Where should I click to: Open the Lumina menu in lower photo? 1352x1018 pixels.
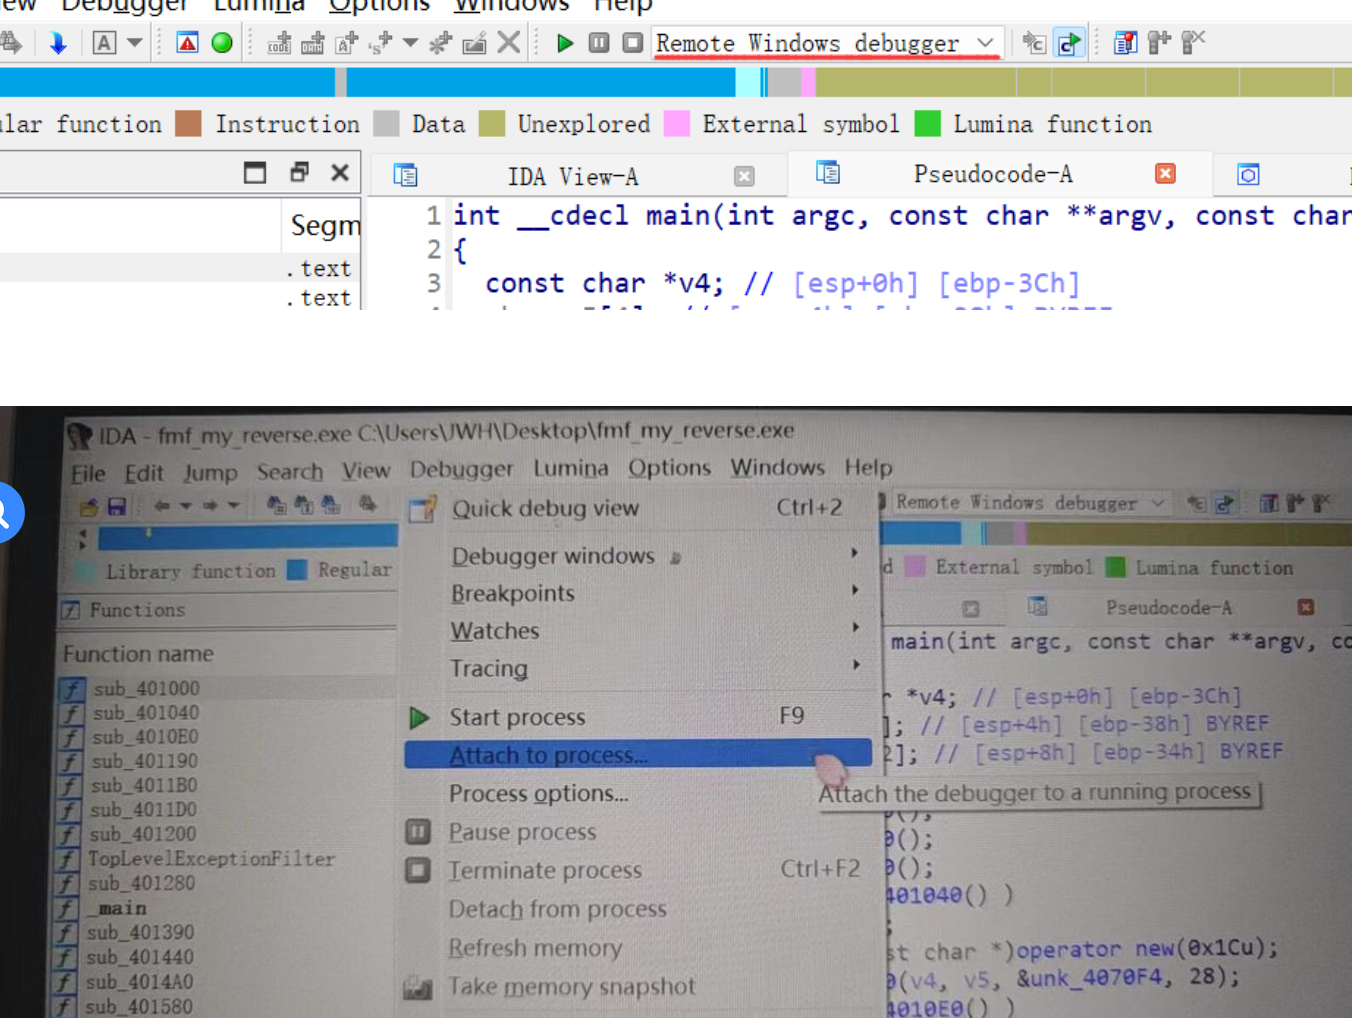point(570,468)
